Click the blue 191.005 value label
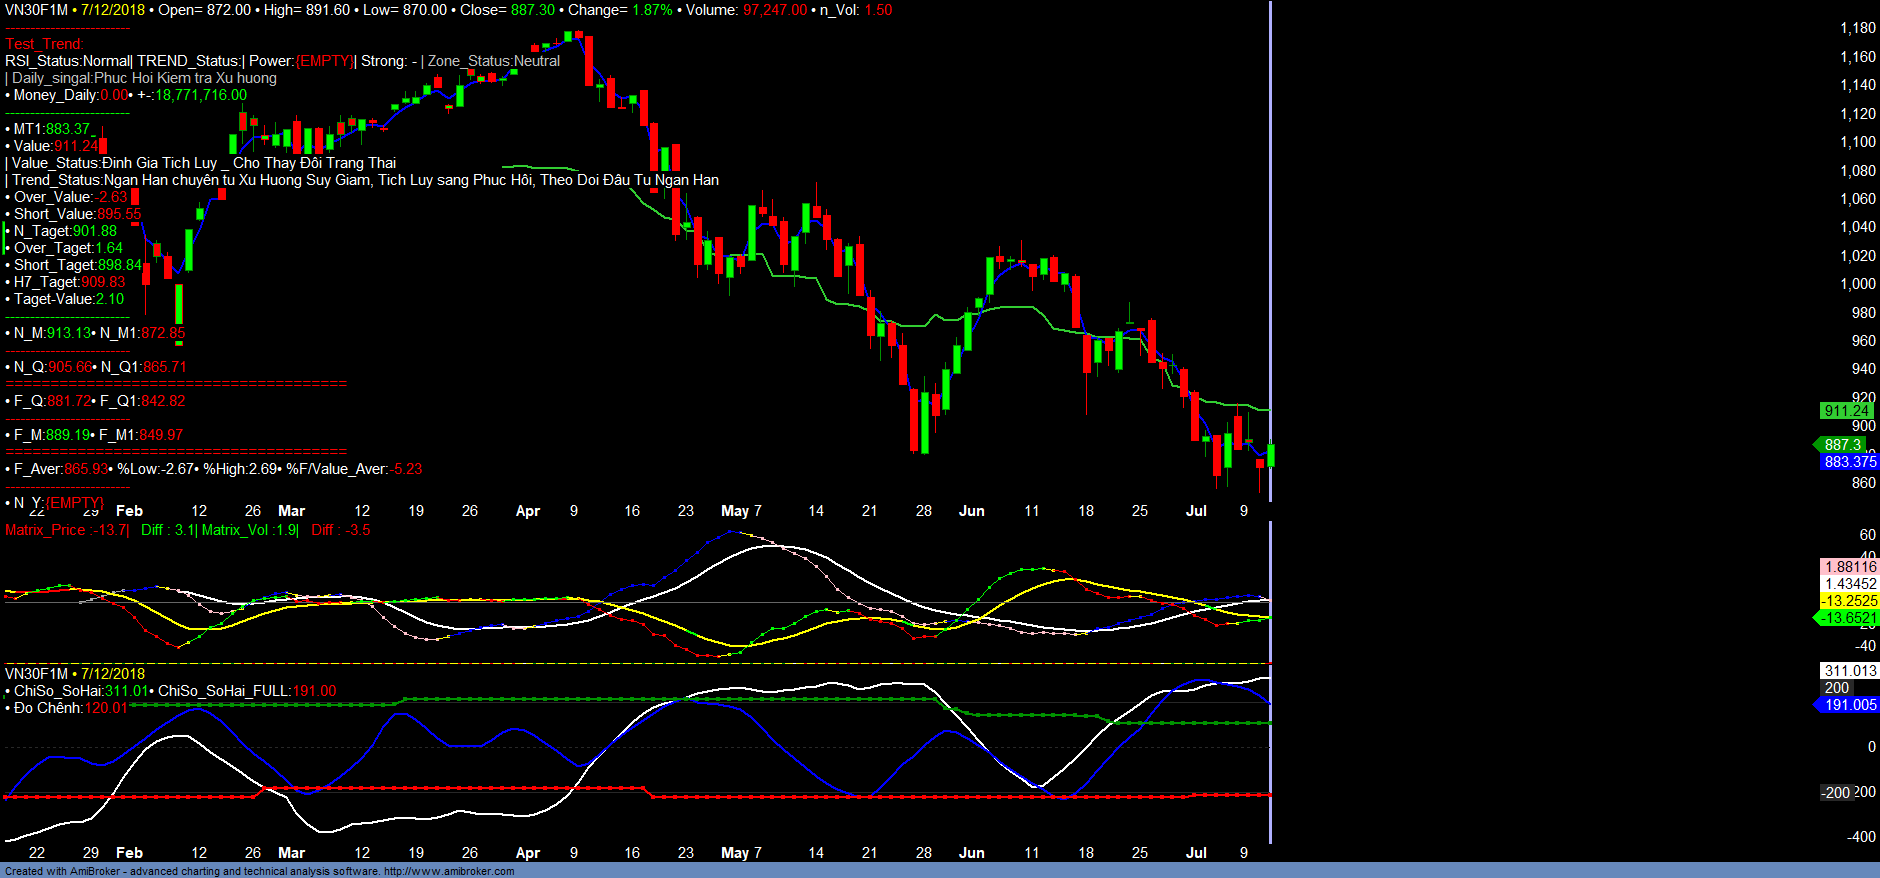Image resolution: width=1880 pixels, height=878 pixels. (x=1850, y=705)
